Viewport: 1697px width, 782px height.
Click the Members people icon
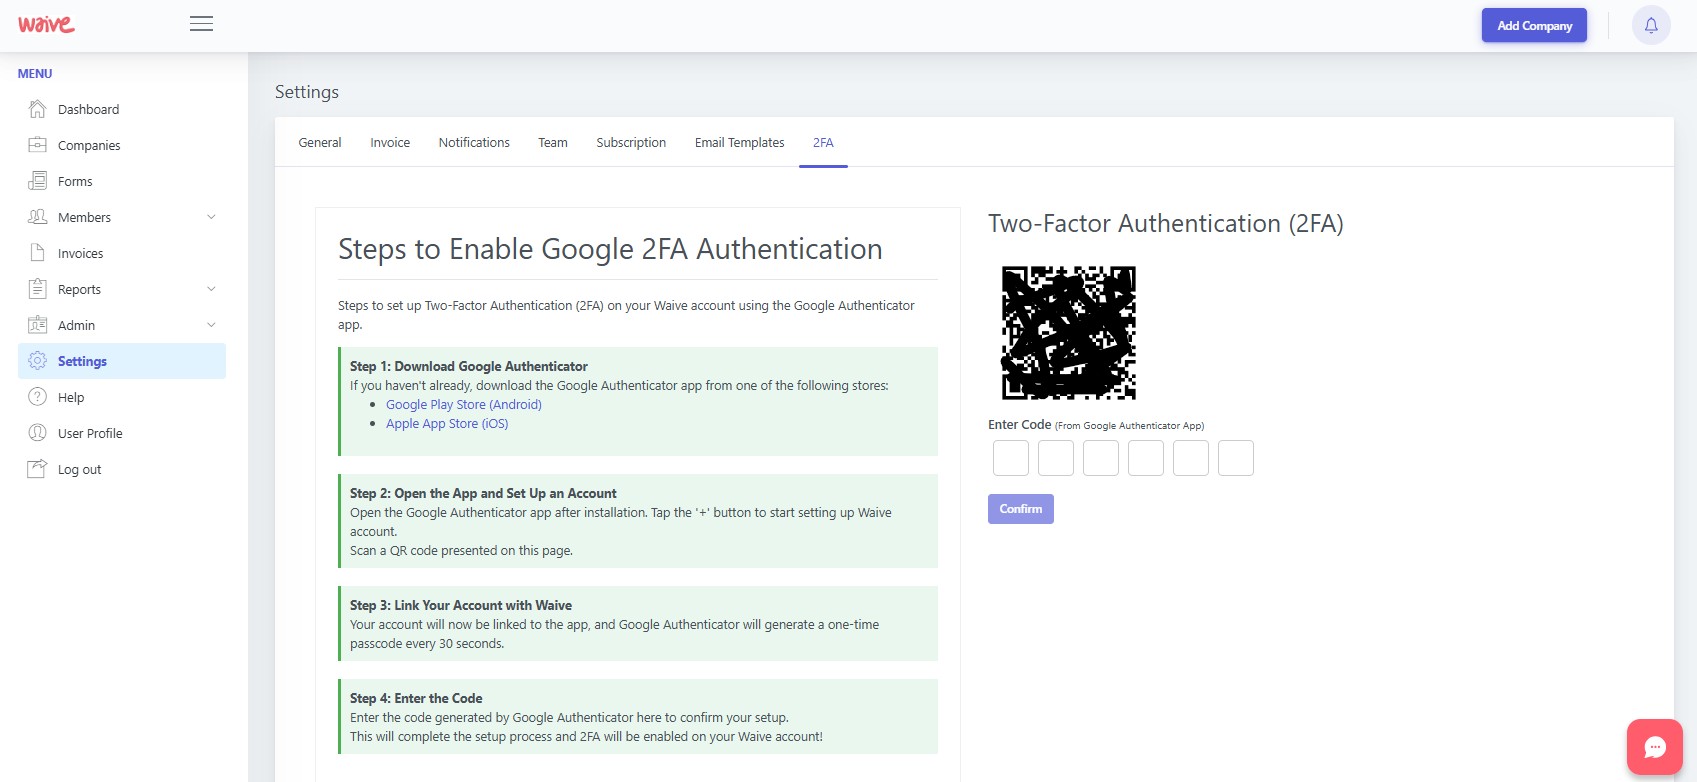click(37, 217)
